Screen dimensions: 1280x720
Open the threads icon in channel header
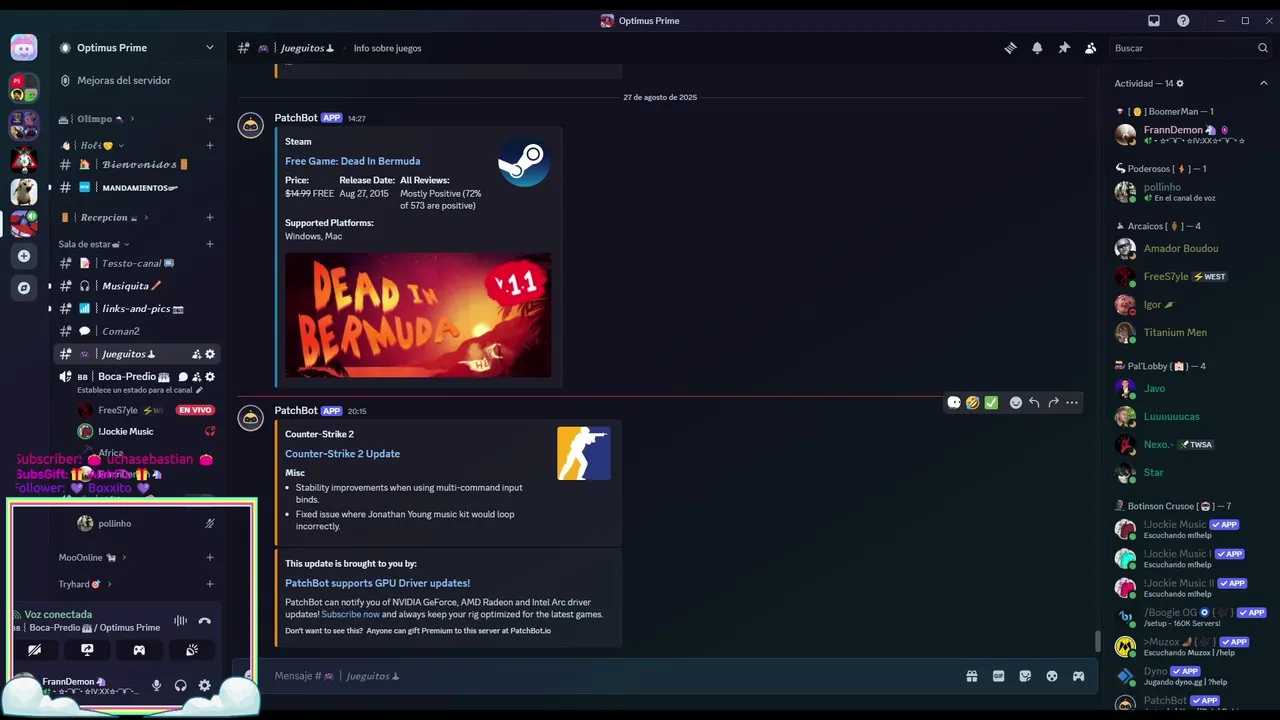[x=1010, y=48]
